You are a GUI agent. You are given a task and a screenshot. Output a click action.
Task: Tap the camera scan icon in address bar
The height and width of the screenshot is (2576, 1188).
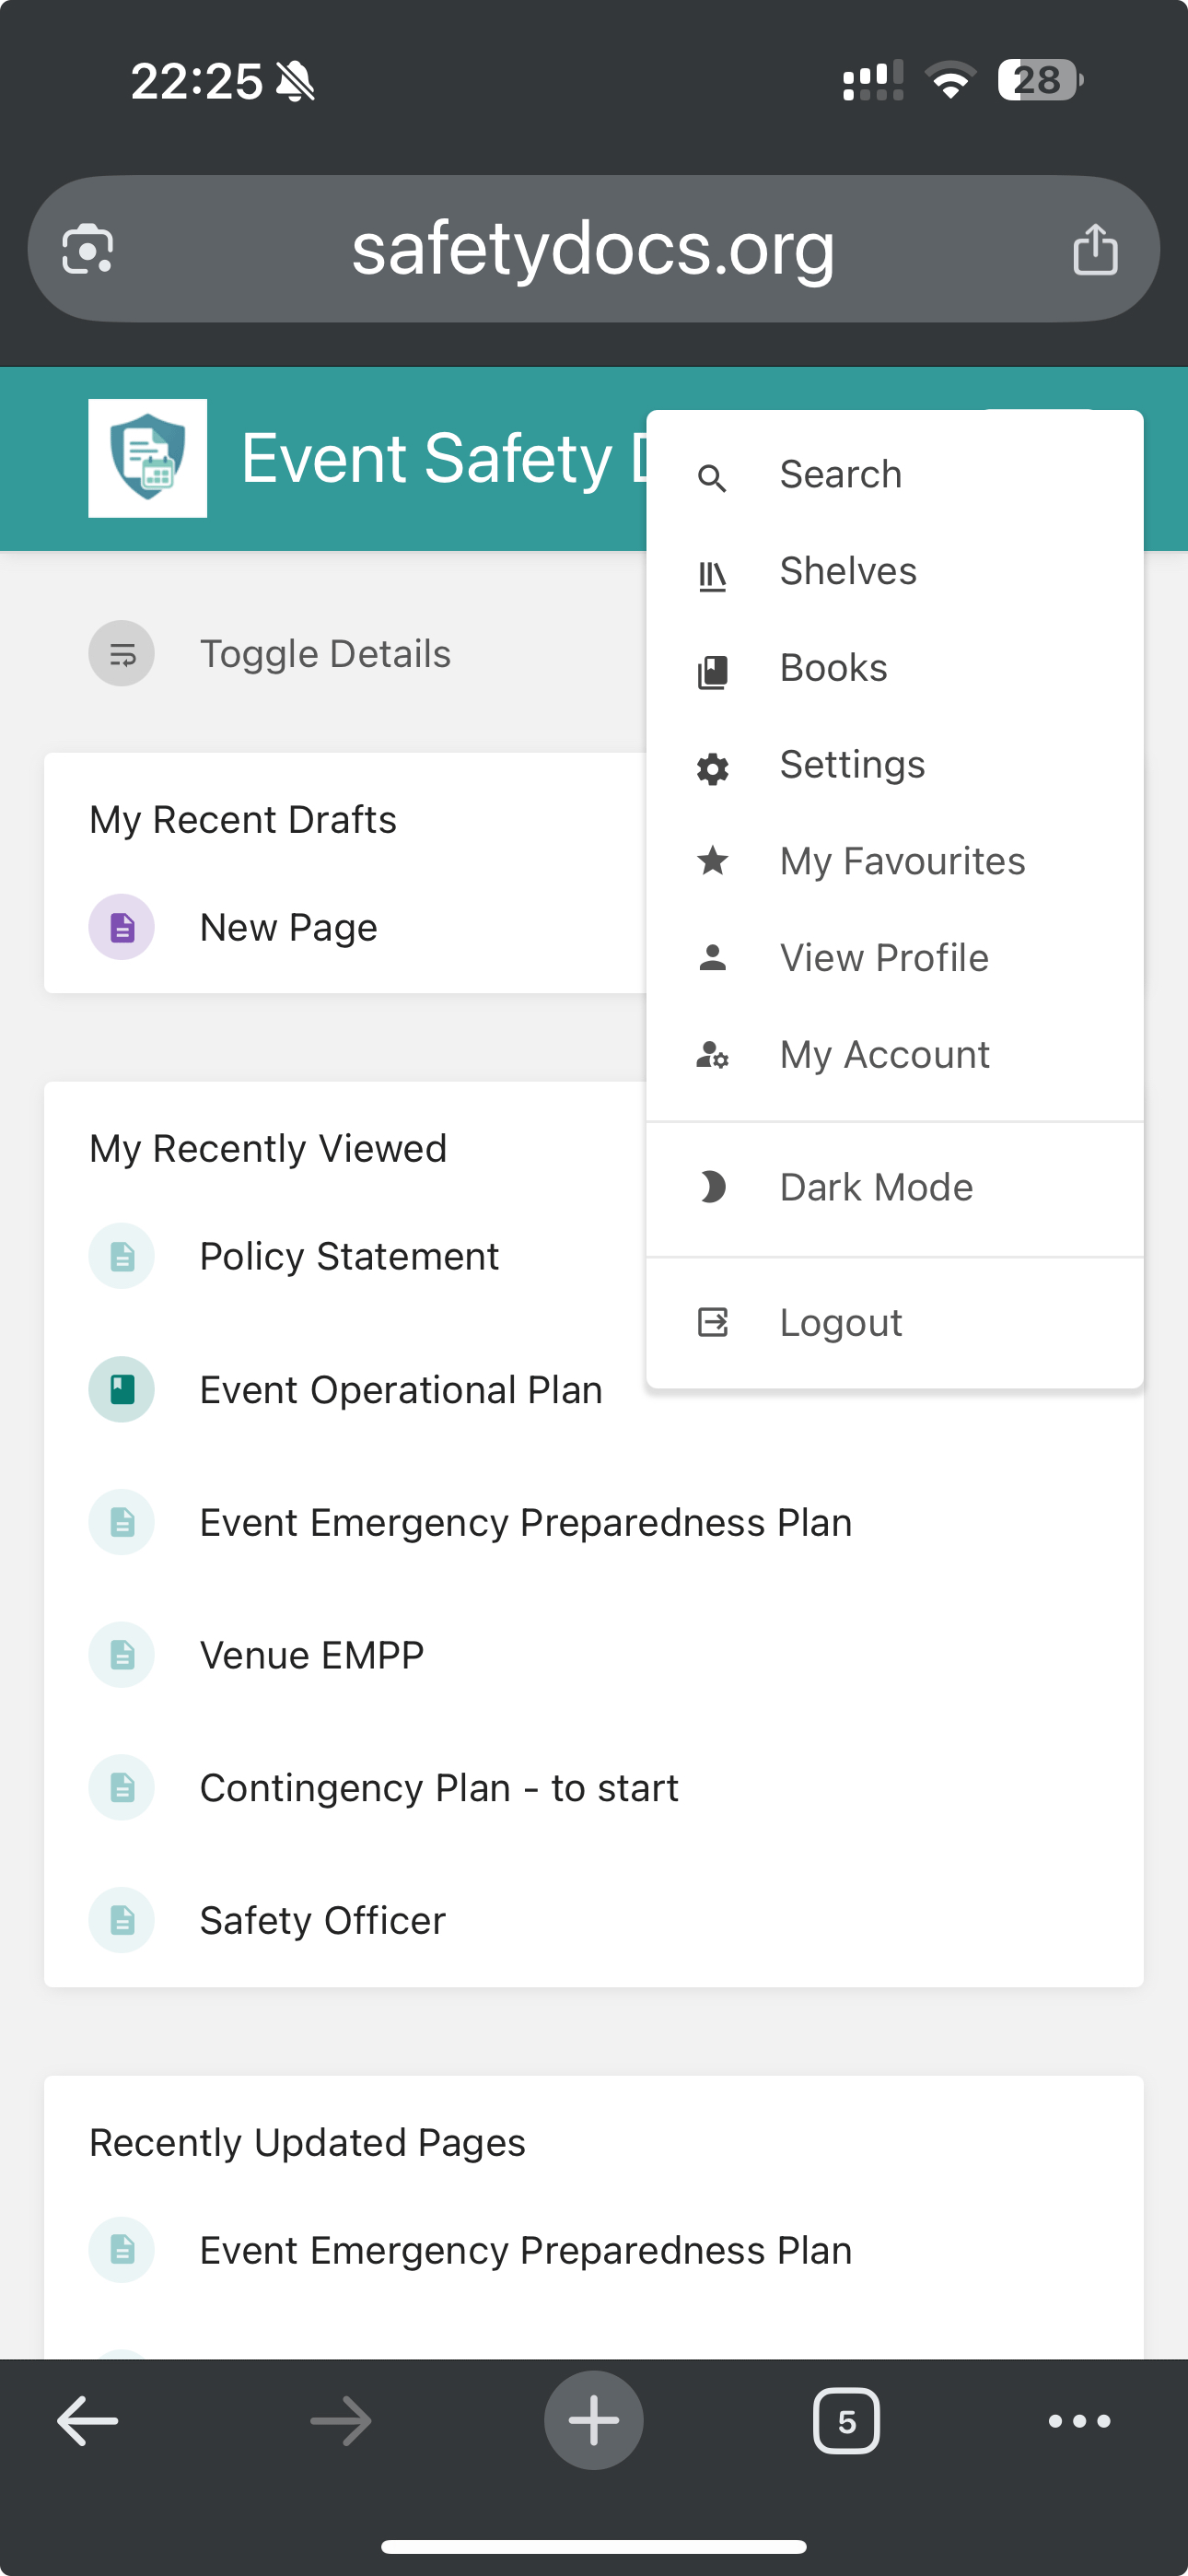[x=88, y=249]
